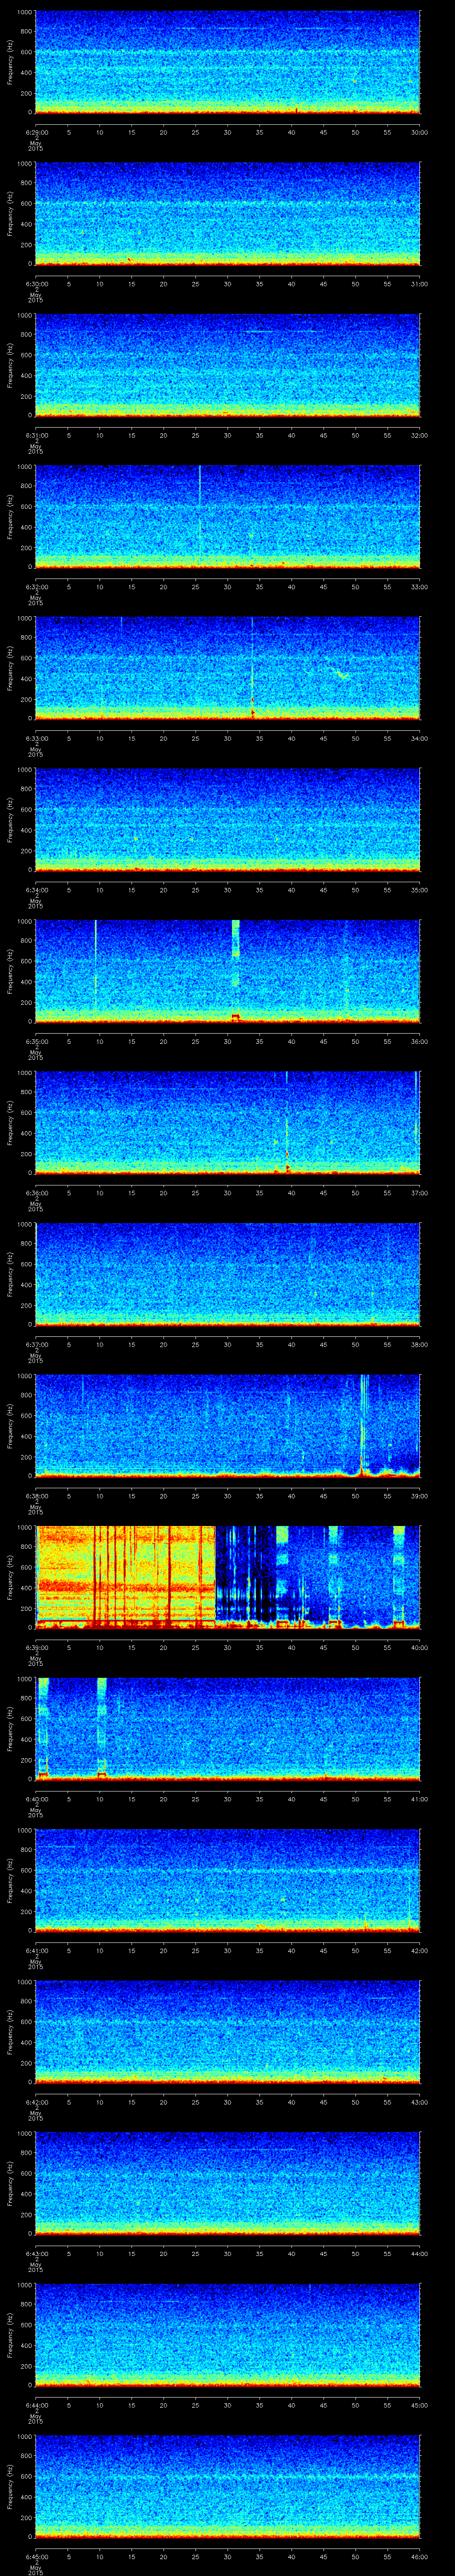Viewport: 455px width, 2576px height.
Task: Click the 30 second tick under 6:35 spectrogram
Action: tap(228, 1042)
